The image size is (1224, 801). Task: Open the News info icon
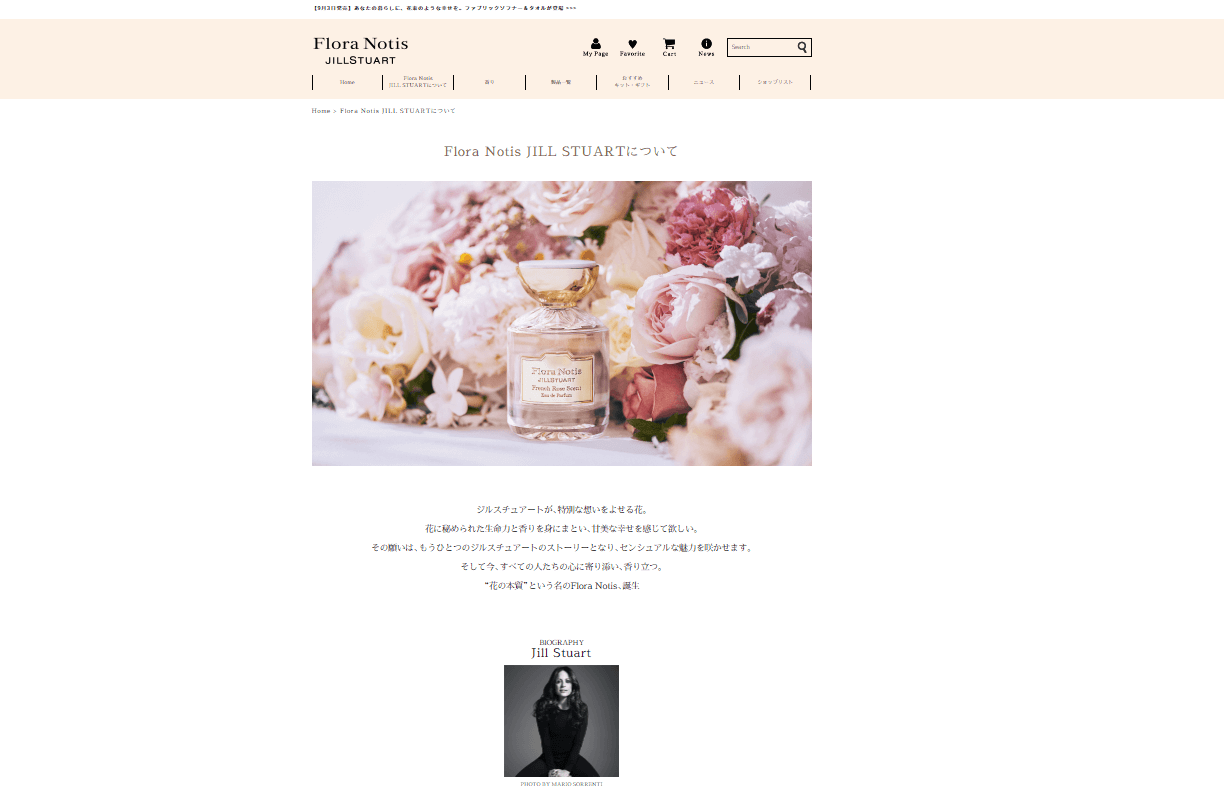coord(706,47)
